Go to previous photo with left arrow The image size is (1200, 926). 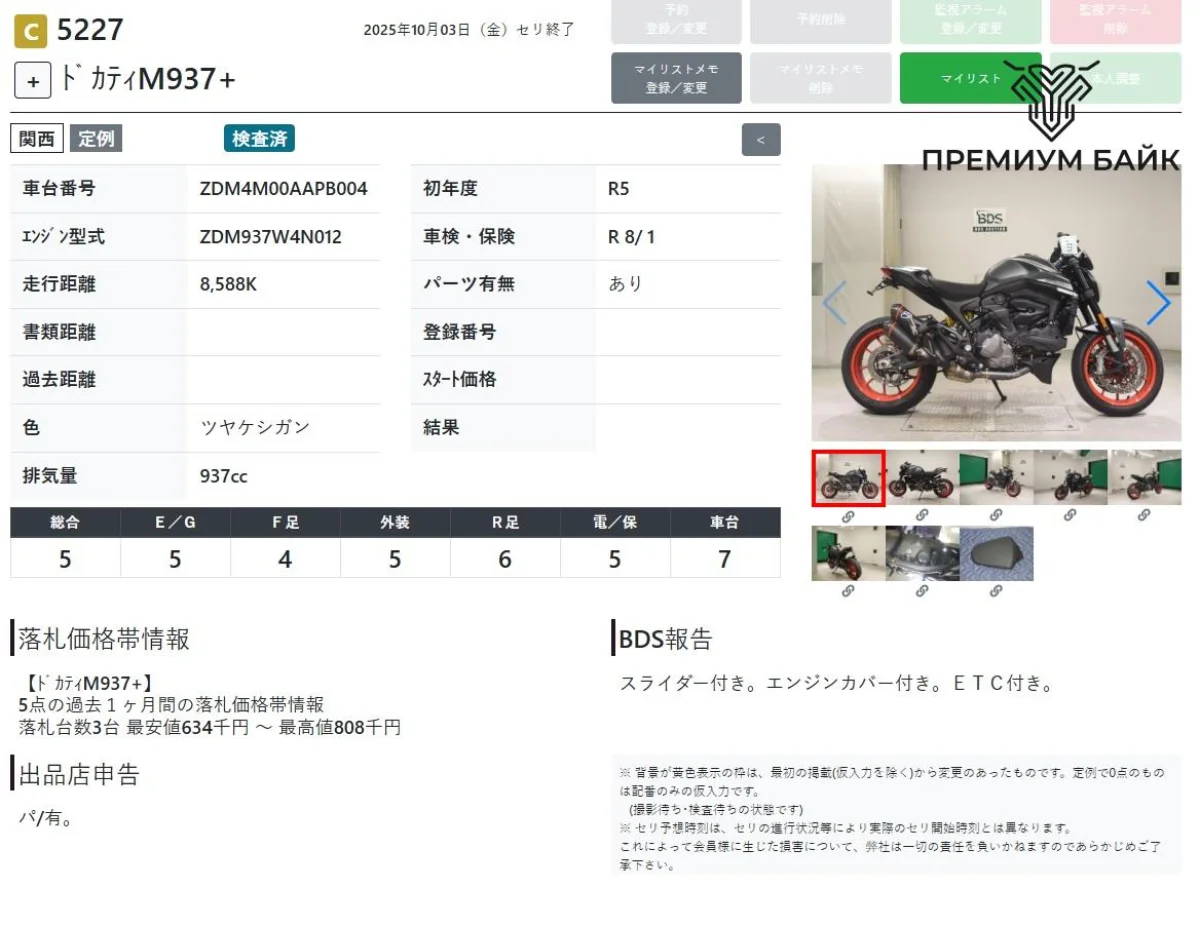click(834, 303)
